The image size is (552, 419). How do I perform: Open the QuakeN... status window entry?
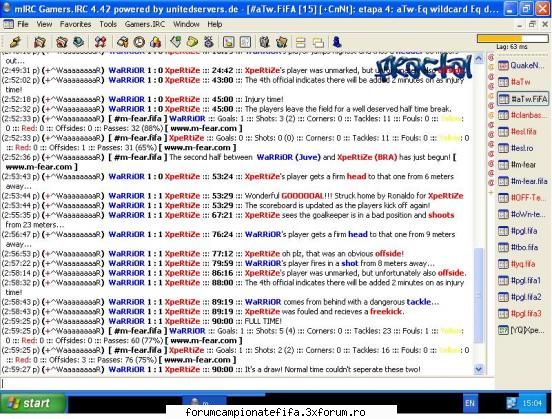click(x=522, y=65)
